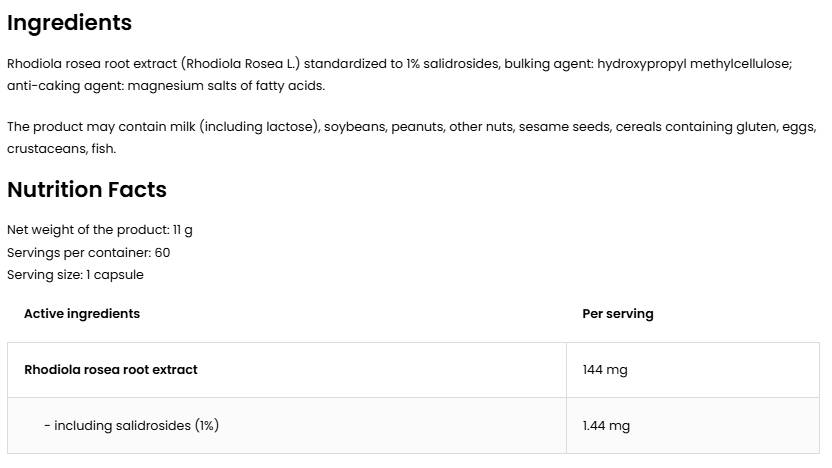Click the words hydroxypropyl methylcellulose

point(695,64)
